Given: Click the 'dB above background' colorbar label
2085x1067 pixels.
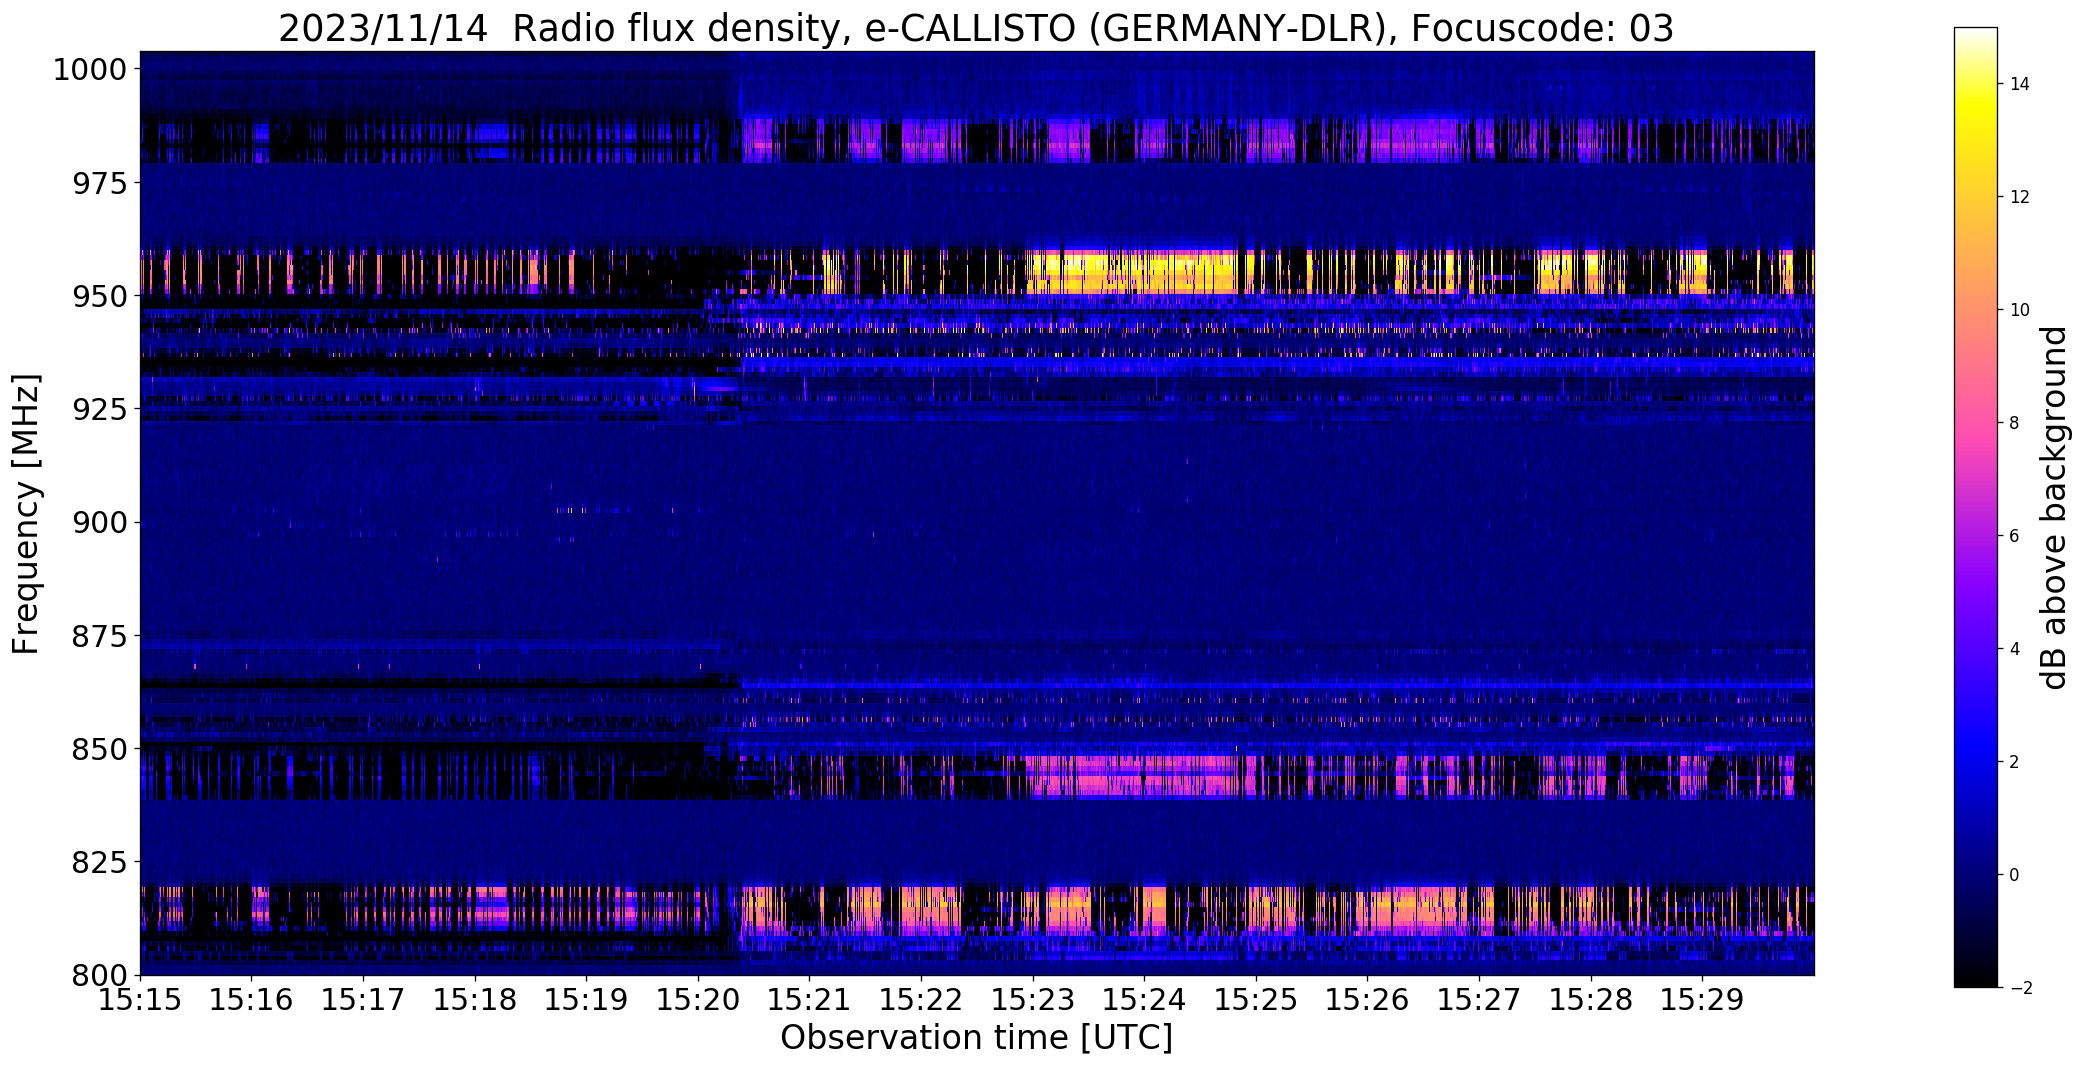Looking at the screenshot, I should (x=2053, y=508).
